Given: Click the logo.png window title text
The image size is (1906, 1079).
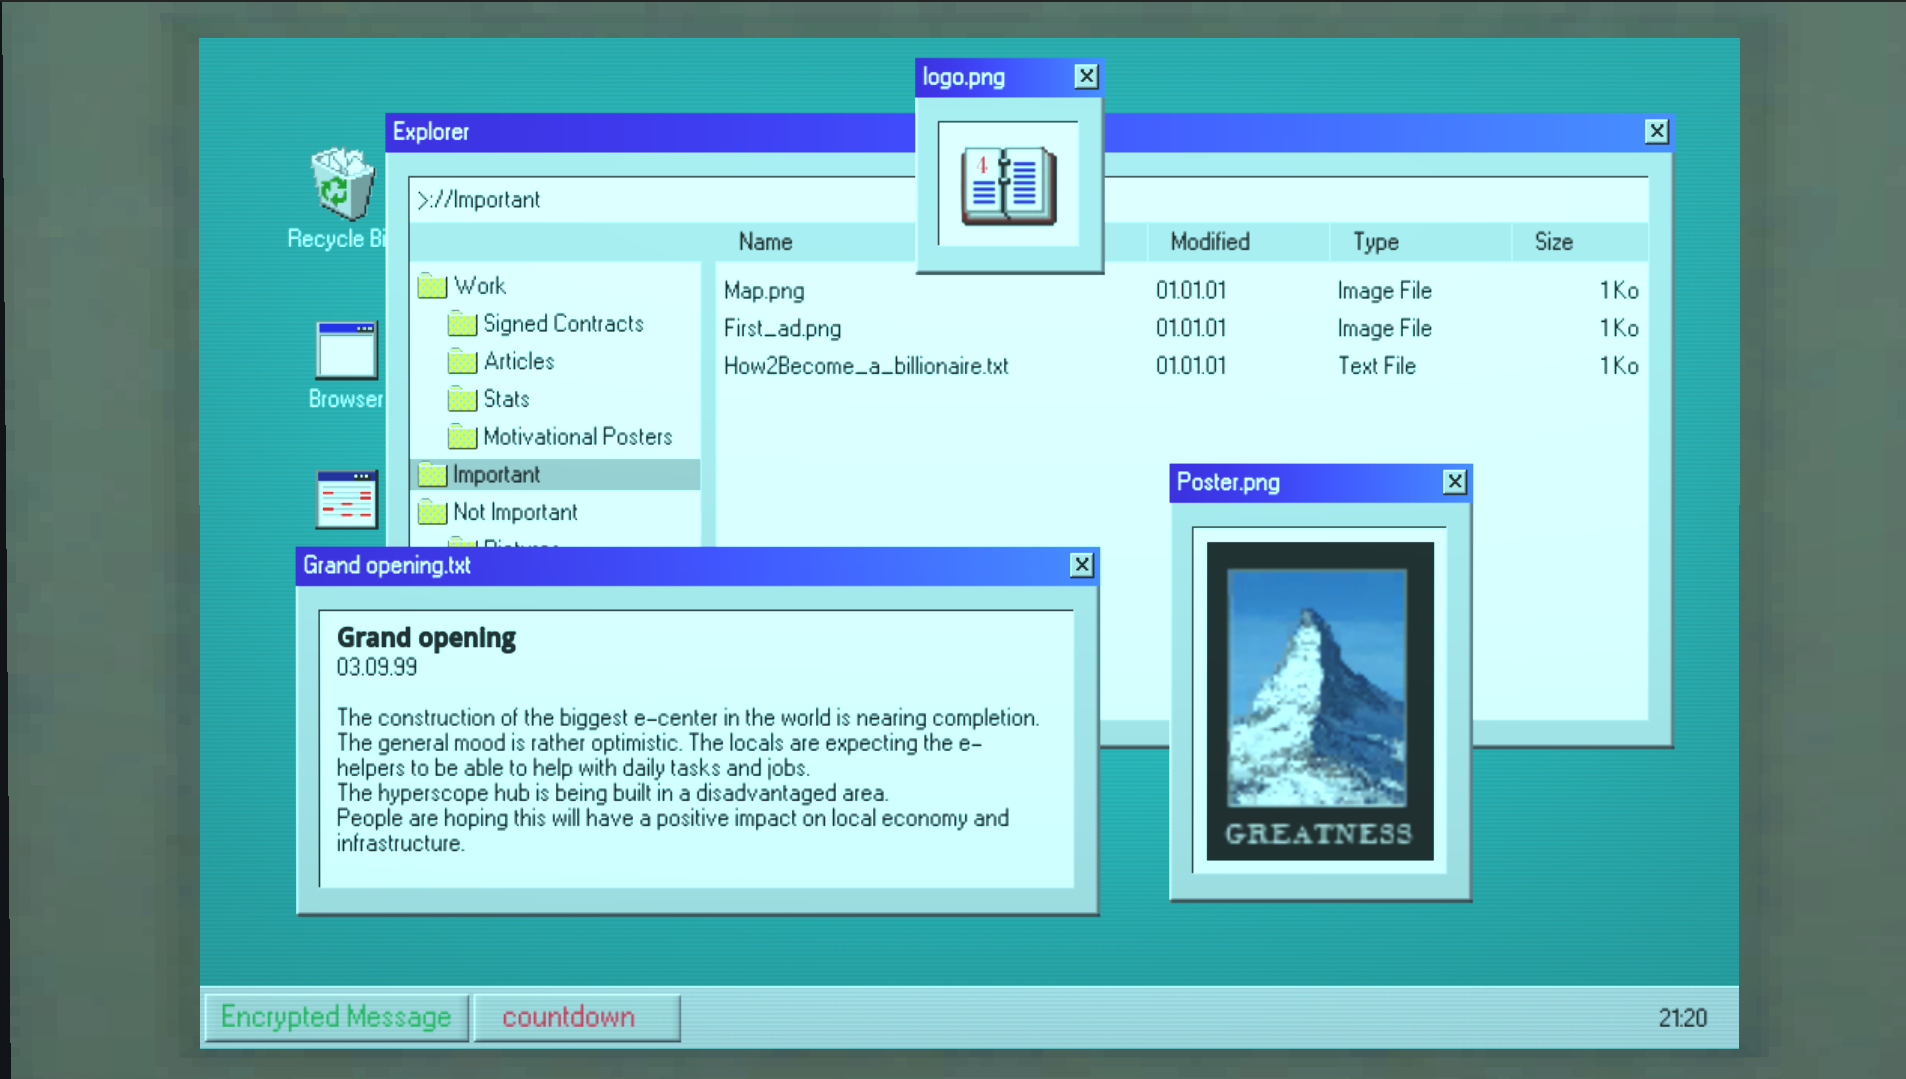Looking at the screenshot, I should [x=963, y=78].
